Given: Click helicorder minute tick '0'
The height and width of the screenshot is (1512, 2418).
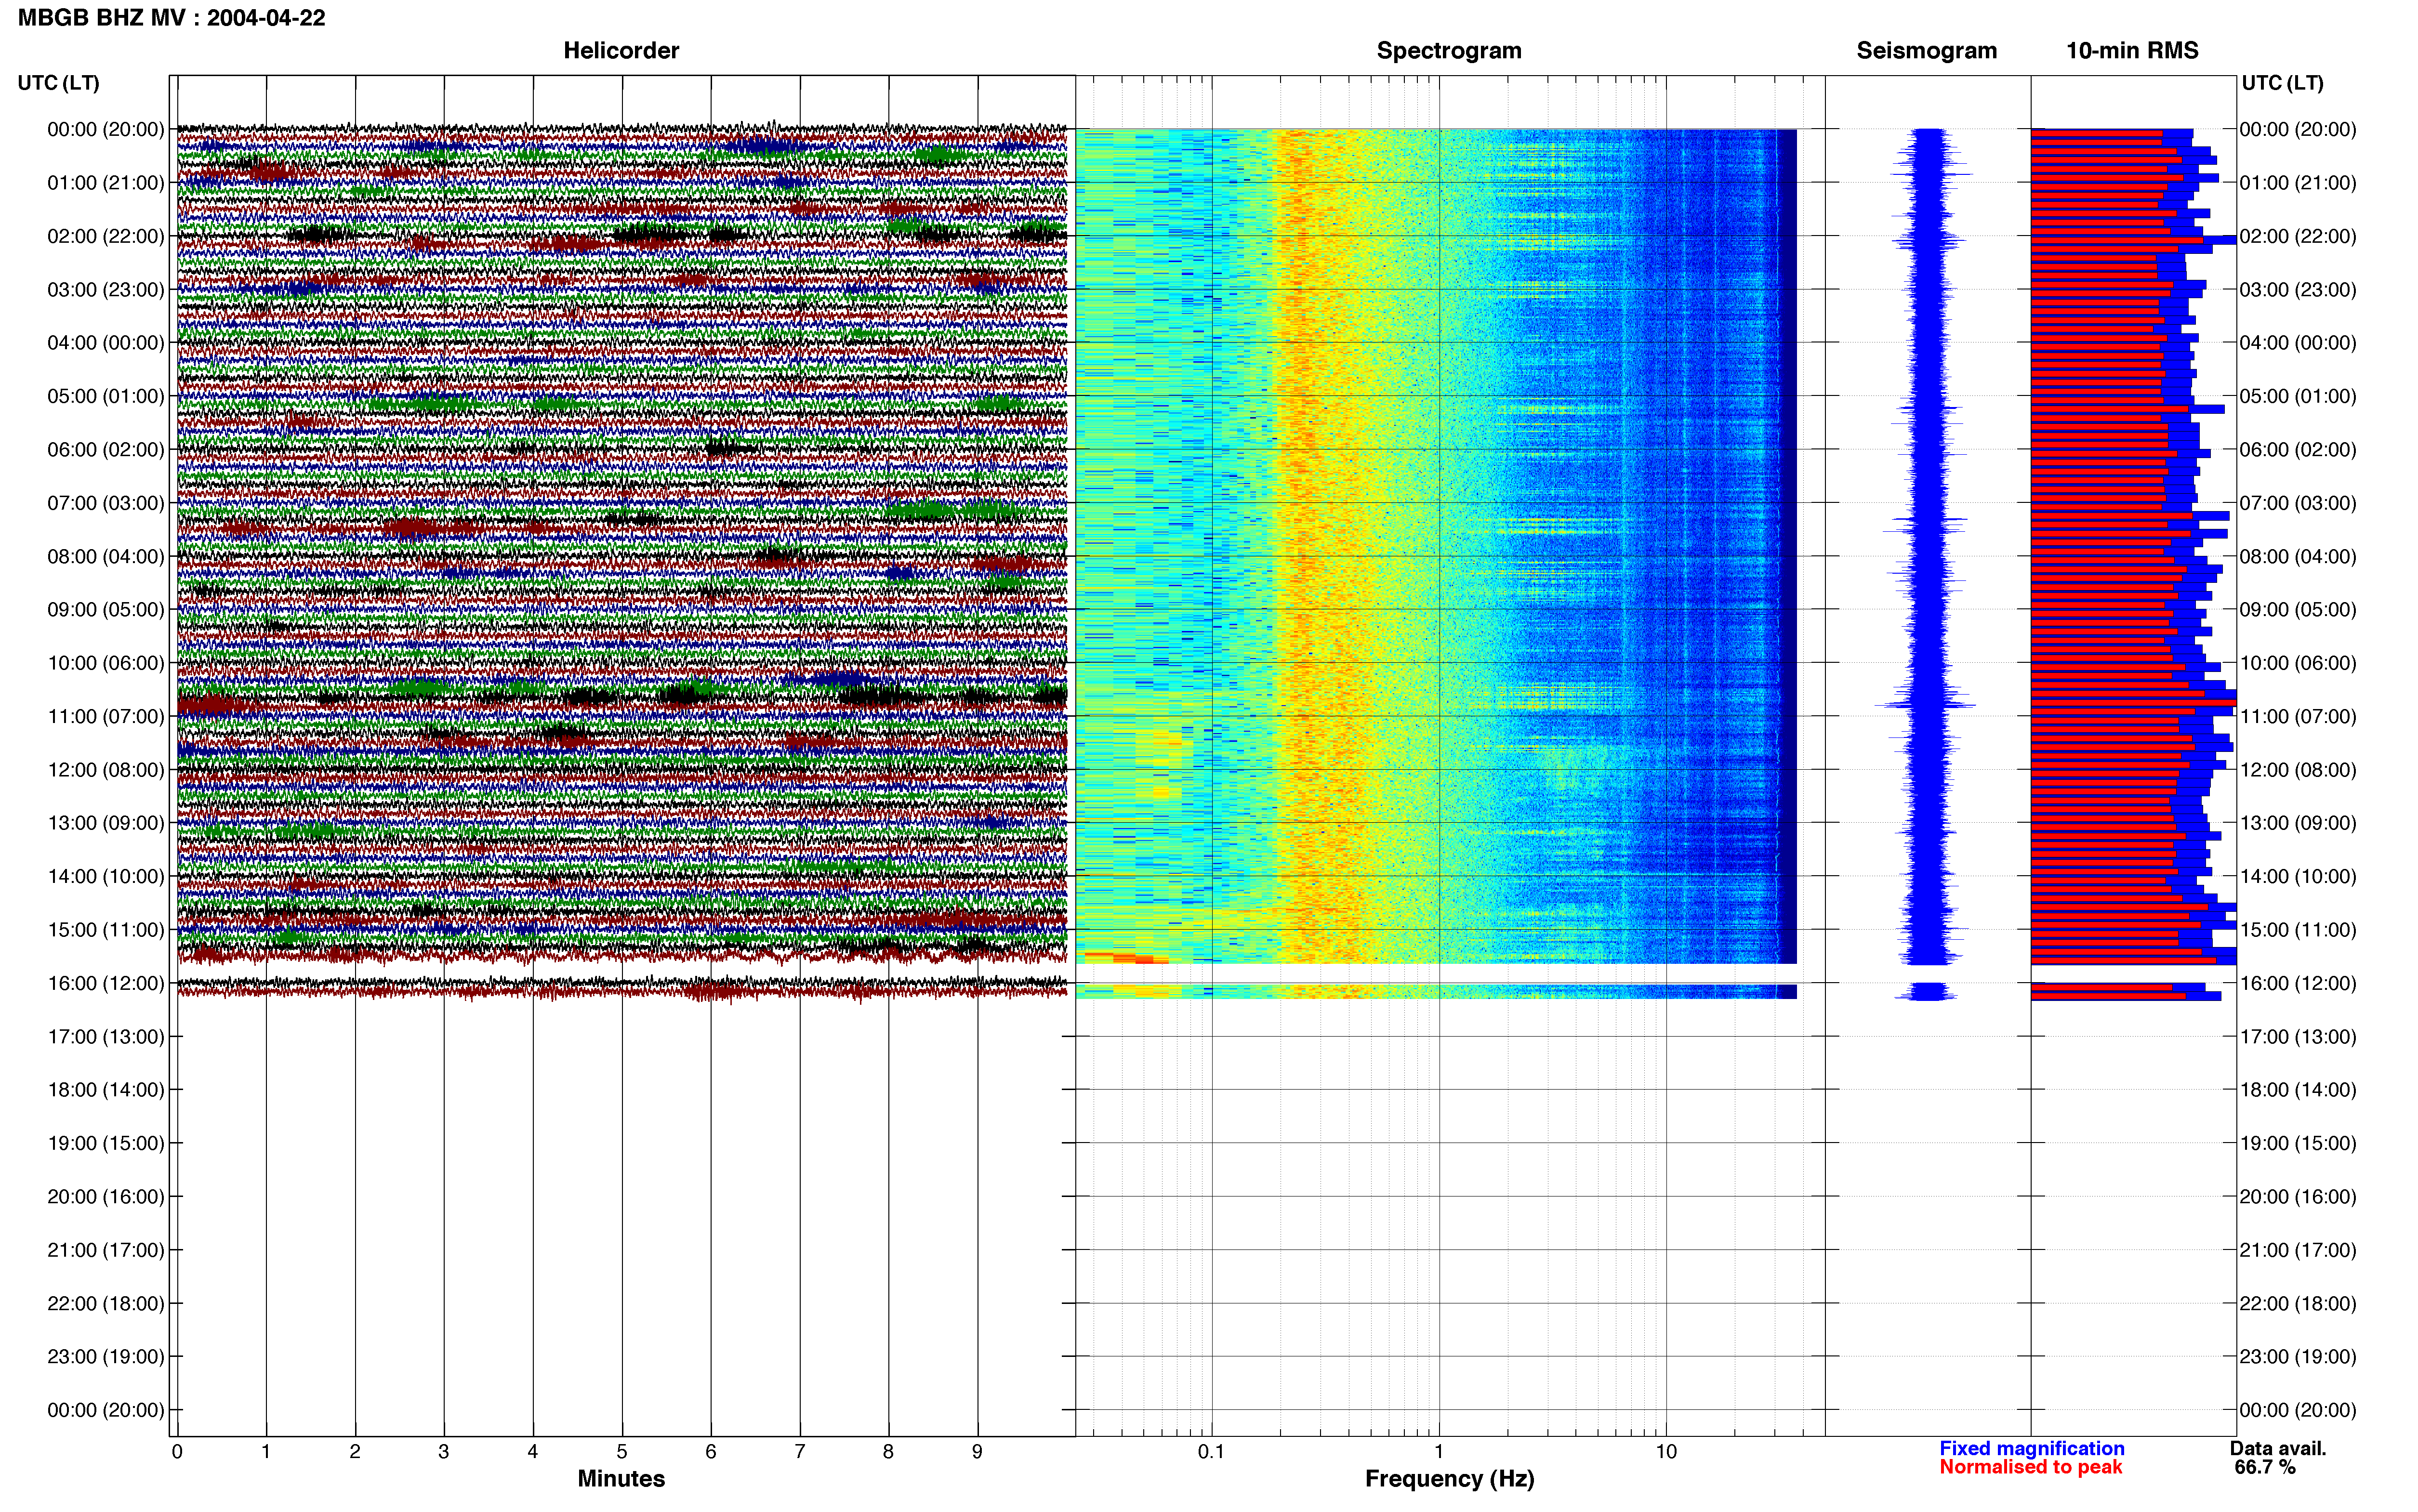Looking at the screenshot, I should 177,1452.
